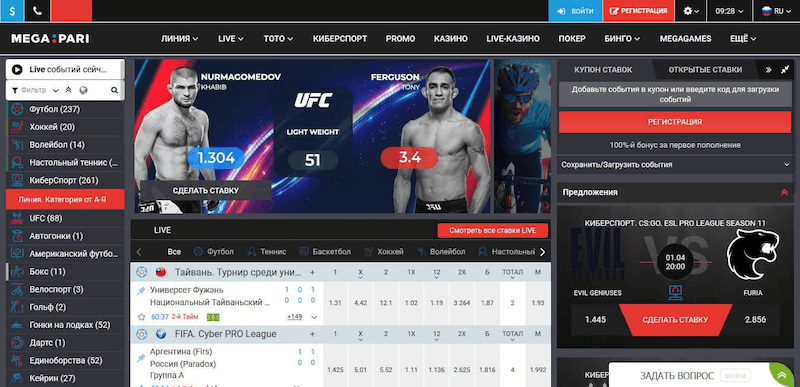Click the Гонки на лодках icon

pyautogui.click(x=17, y=325)
